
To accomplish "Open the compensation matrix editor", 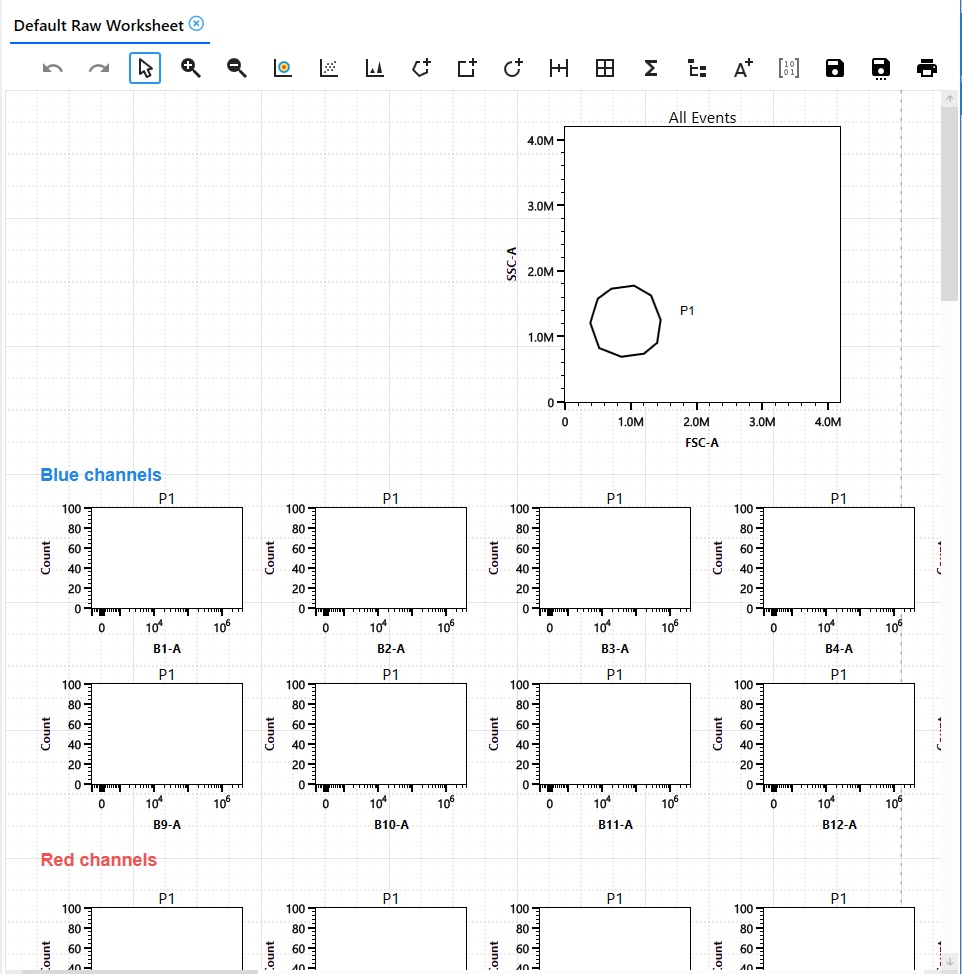I will point(788,68).
